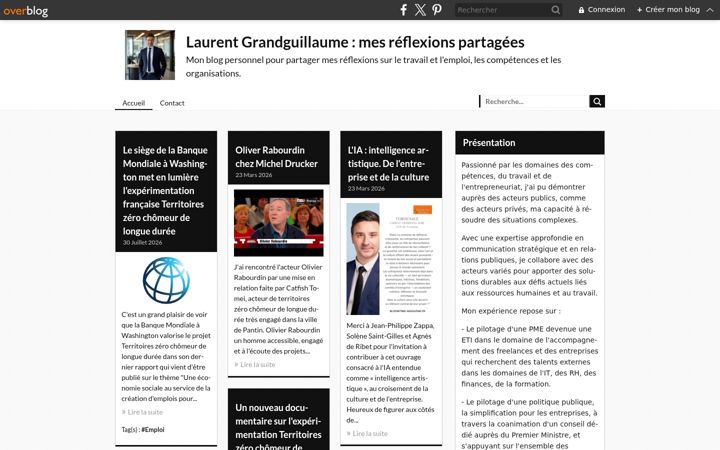Open the blog title Laurent Grandguillaume link
This screenshot has width=720, height=450.
(355, 42)
